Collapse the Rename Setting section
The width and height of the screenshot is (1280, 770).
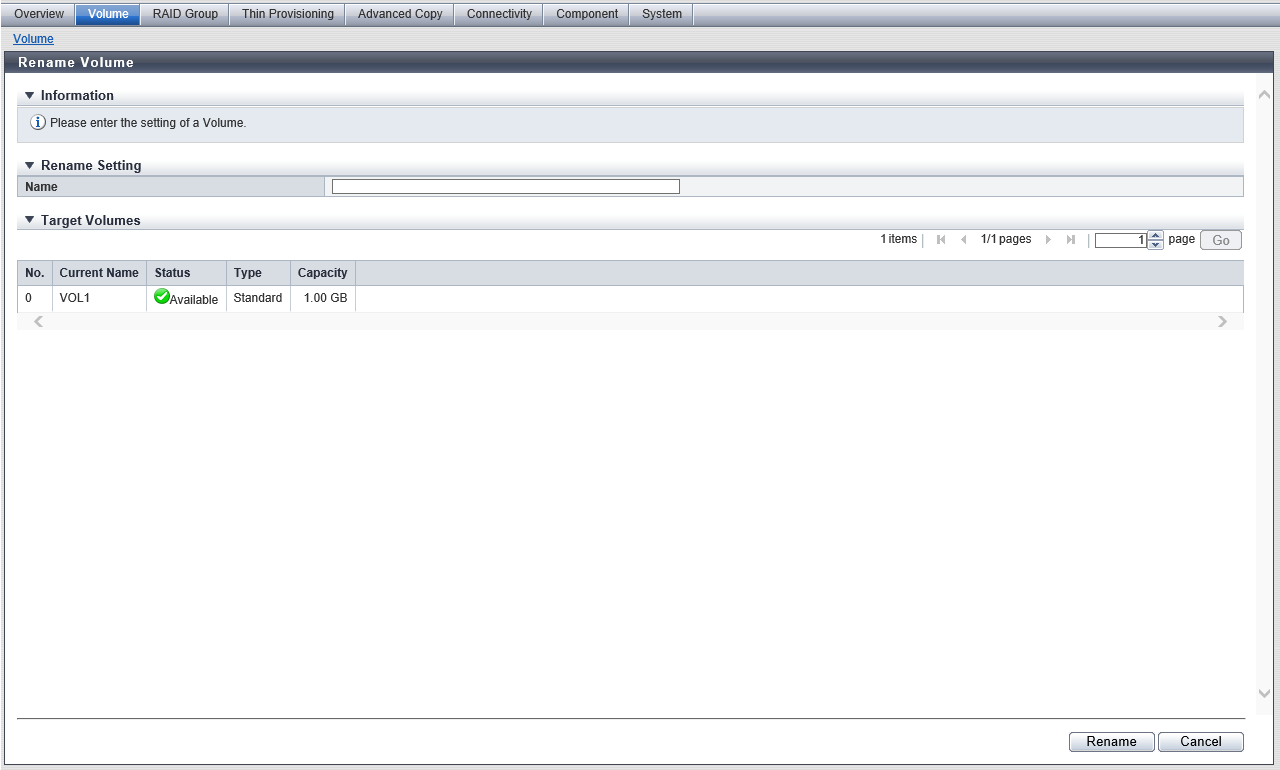pos(30,165)
